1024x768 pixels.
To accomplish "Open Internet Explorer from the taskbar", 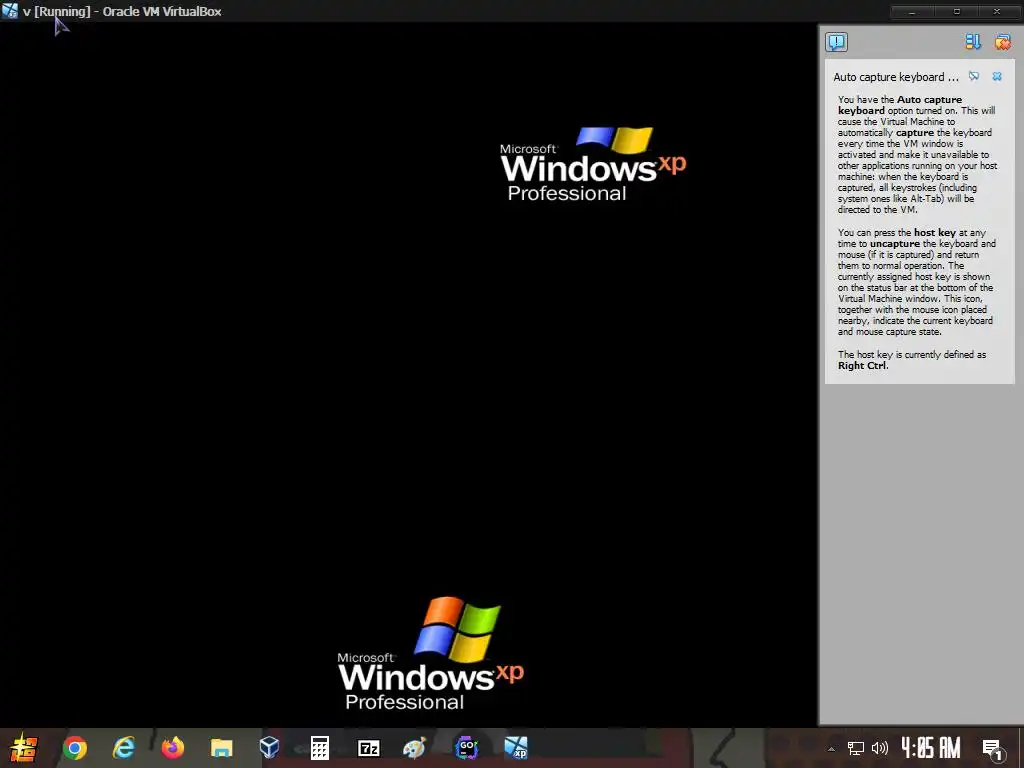I will click(x=124, y=748).
